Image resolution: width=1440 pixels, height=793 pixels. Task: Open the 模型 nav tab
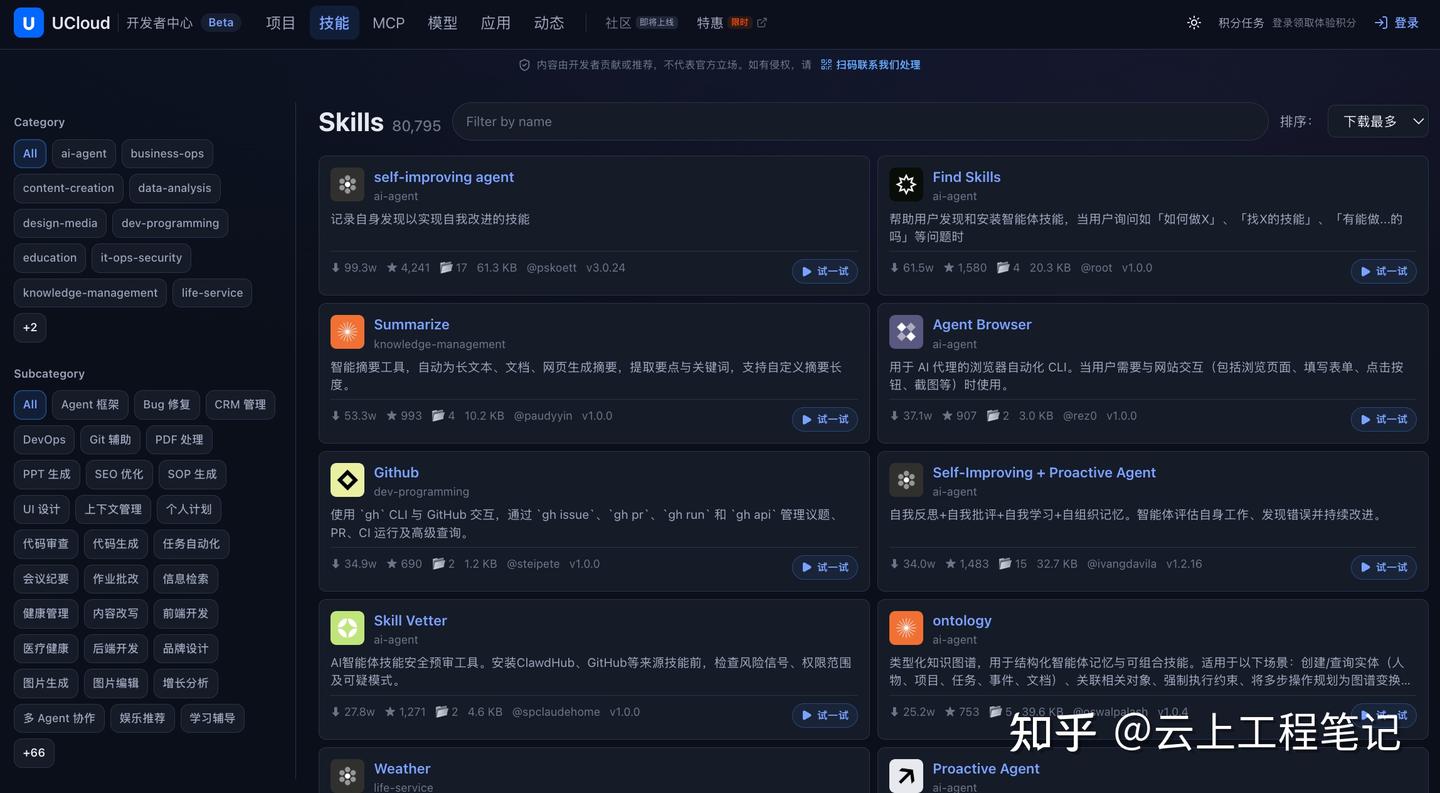(442, 23)
